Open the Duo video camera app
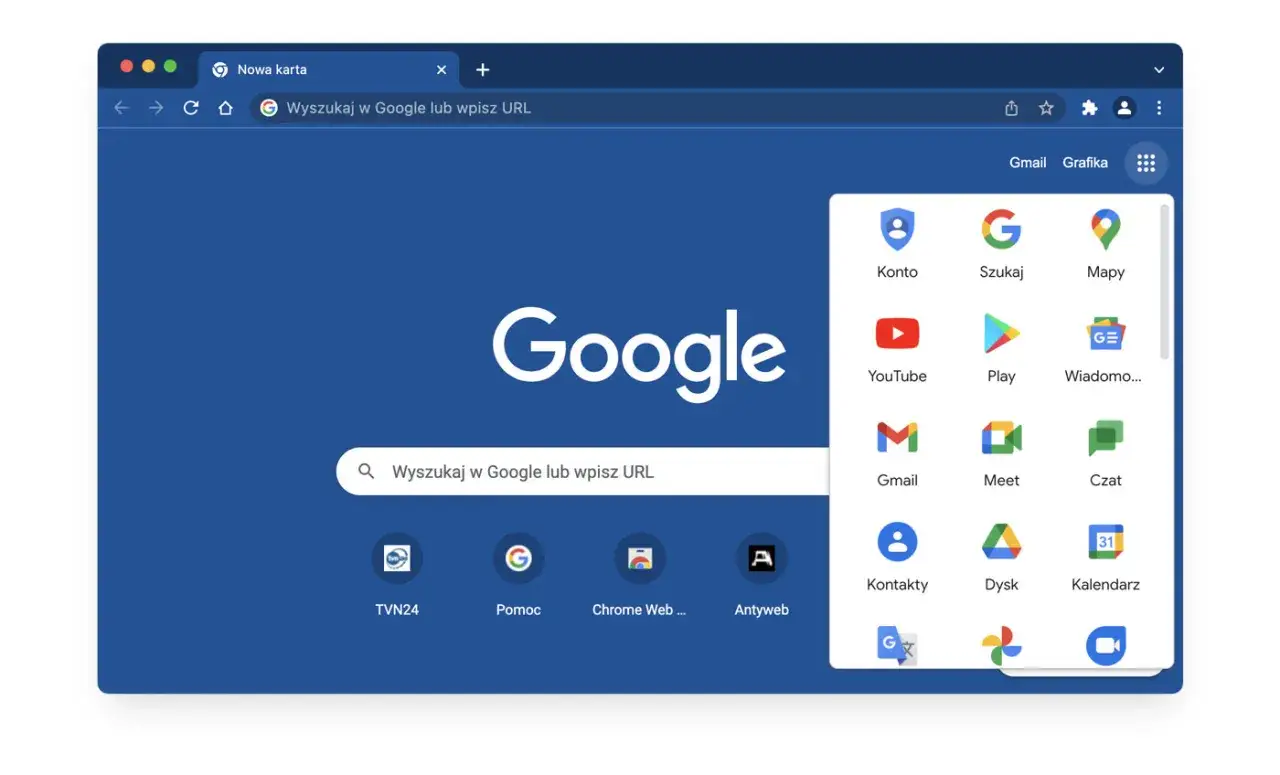 tap(1105, 645)
